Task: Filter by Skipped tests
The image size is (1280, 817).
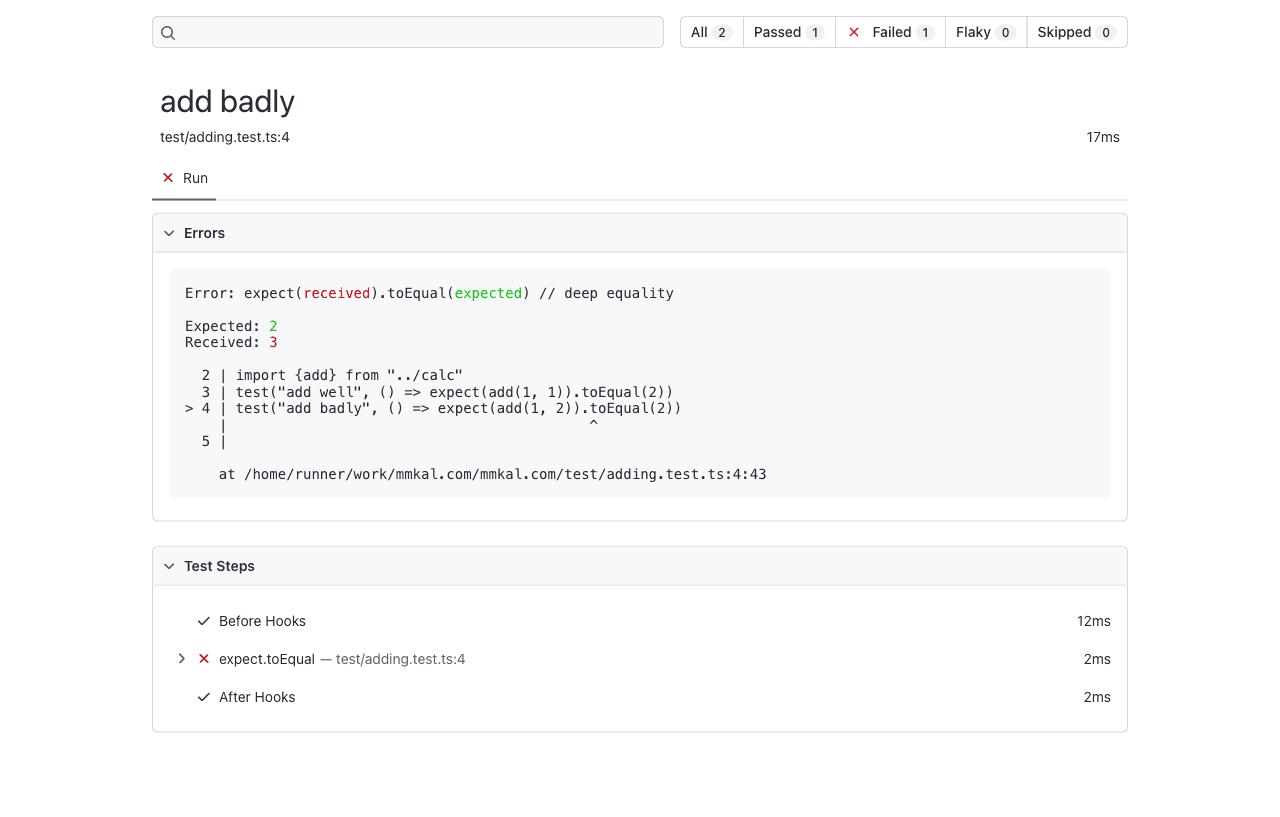Action: coord(1075,32)
